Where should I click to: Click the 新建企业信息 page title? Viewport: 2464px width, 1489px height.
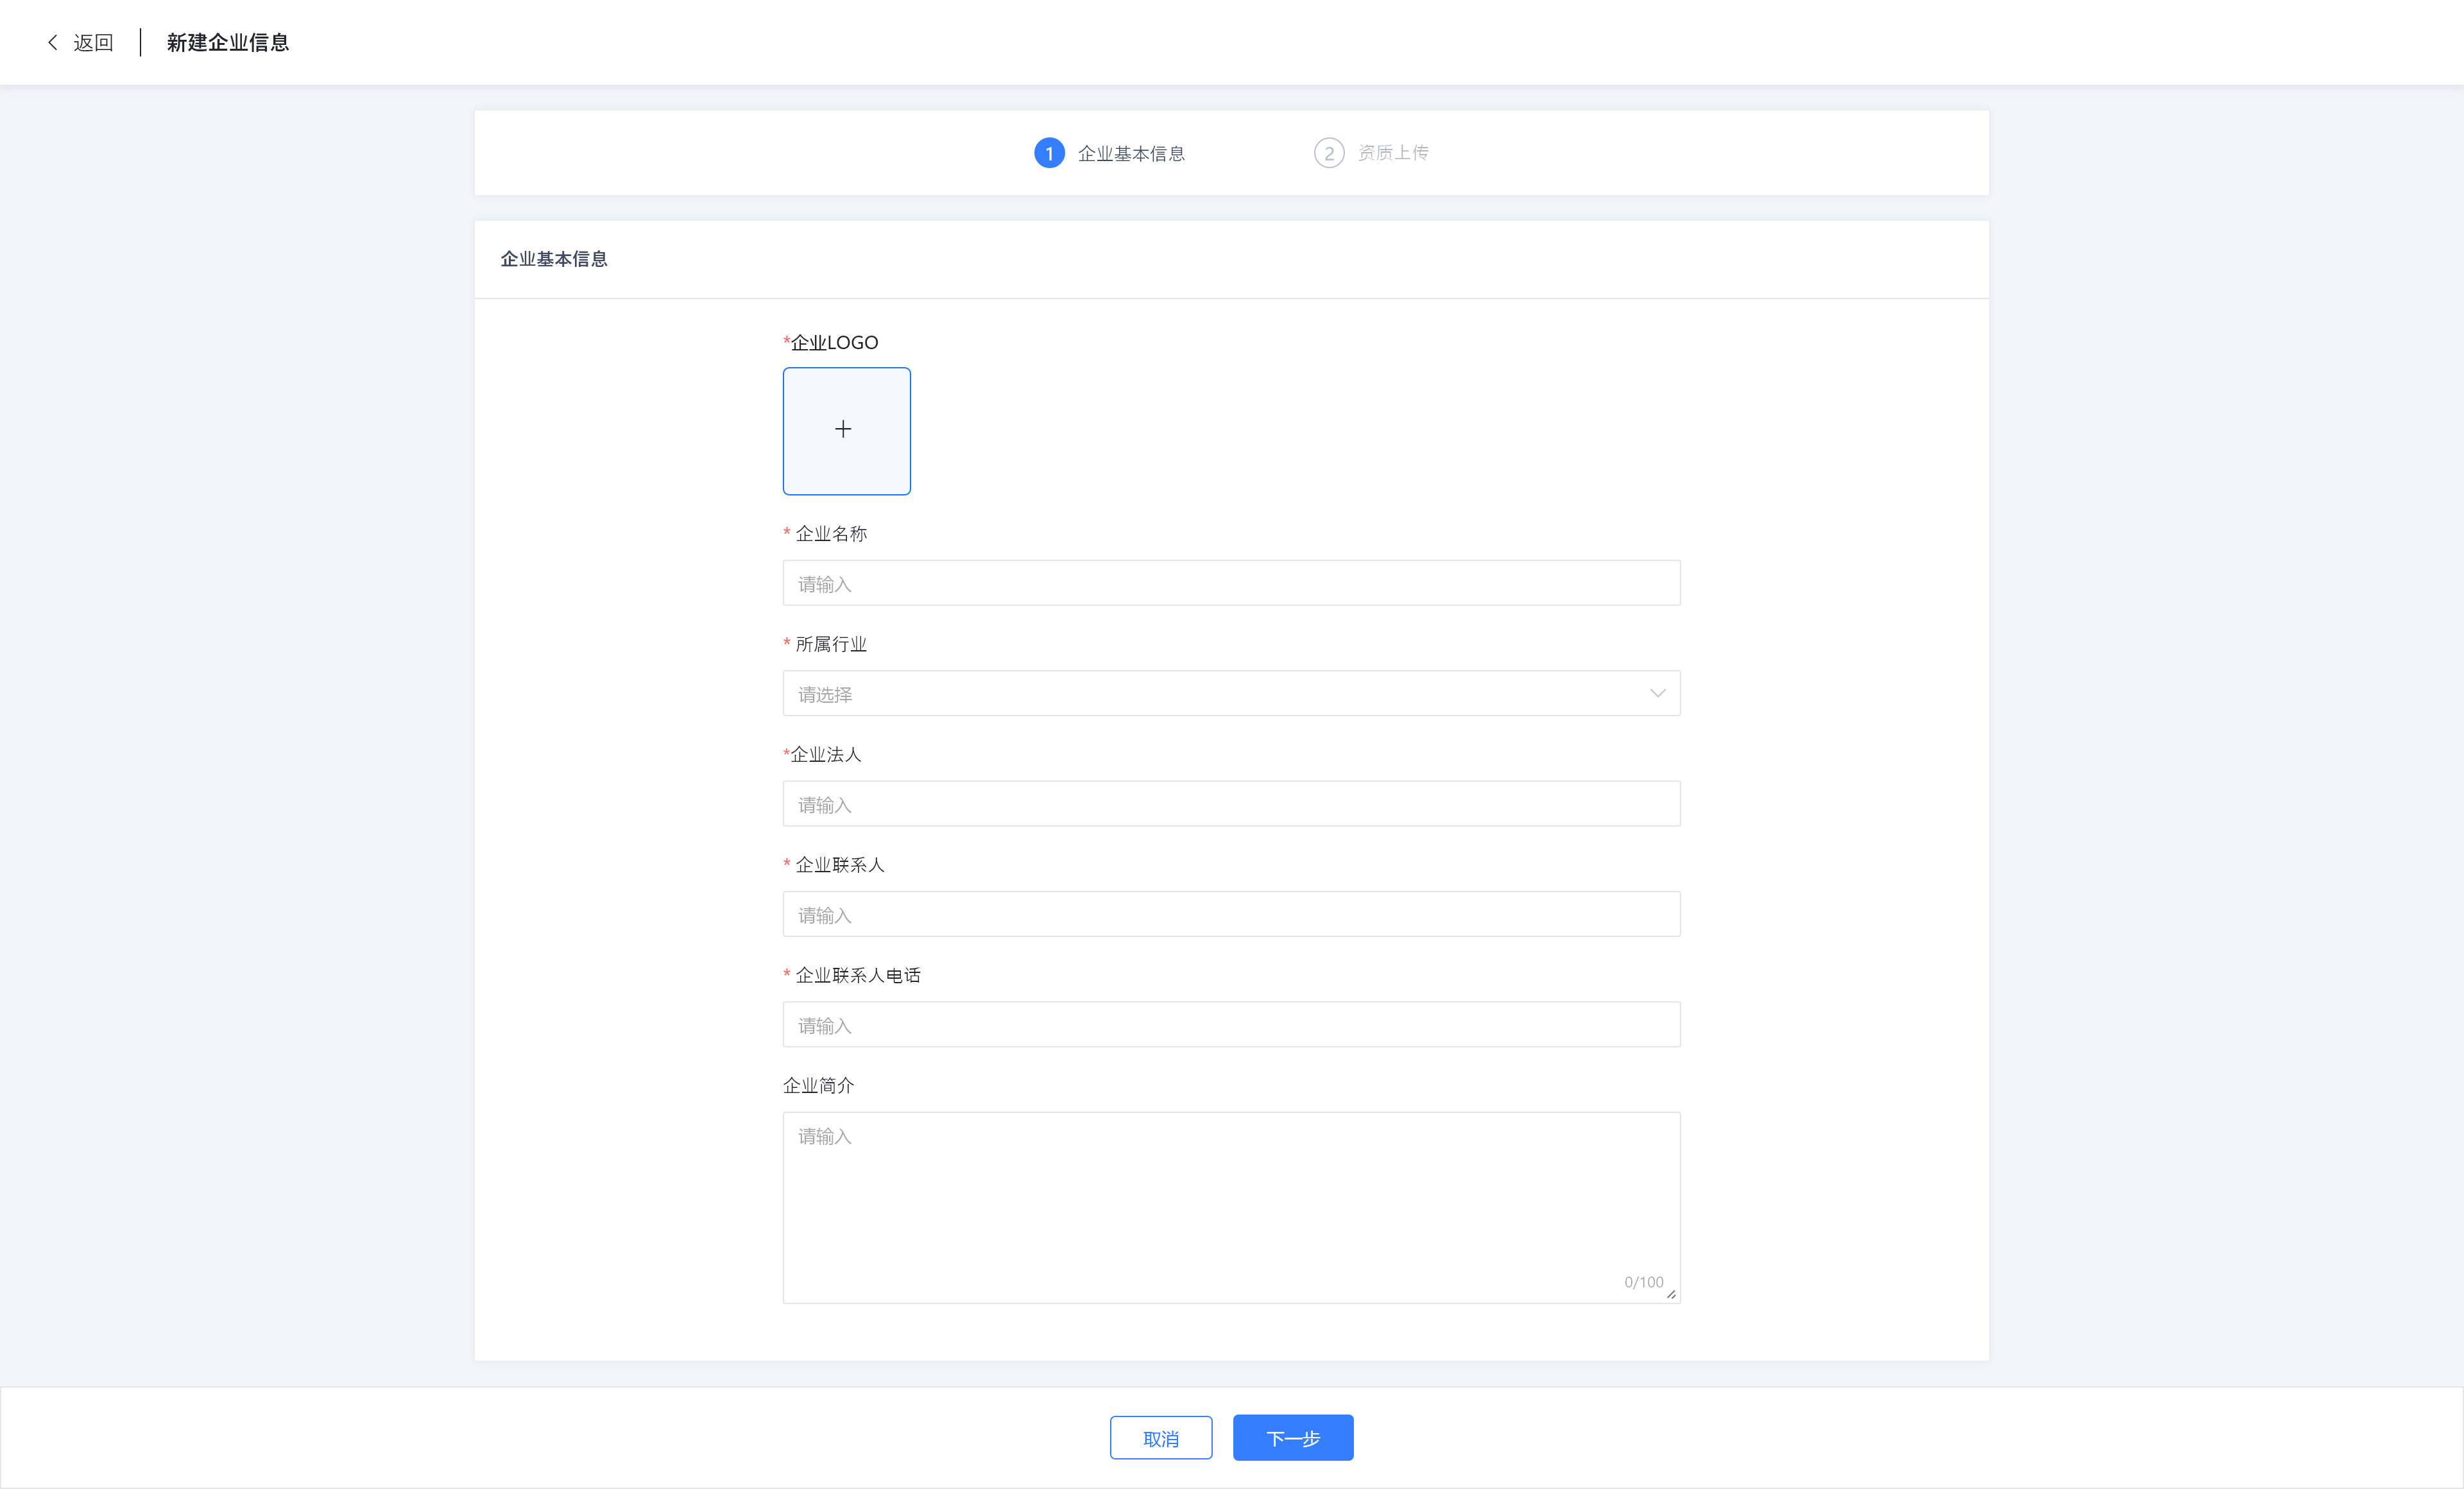(x=228, y=42)
